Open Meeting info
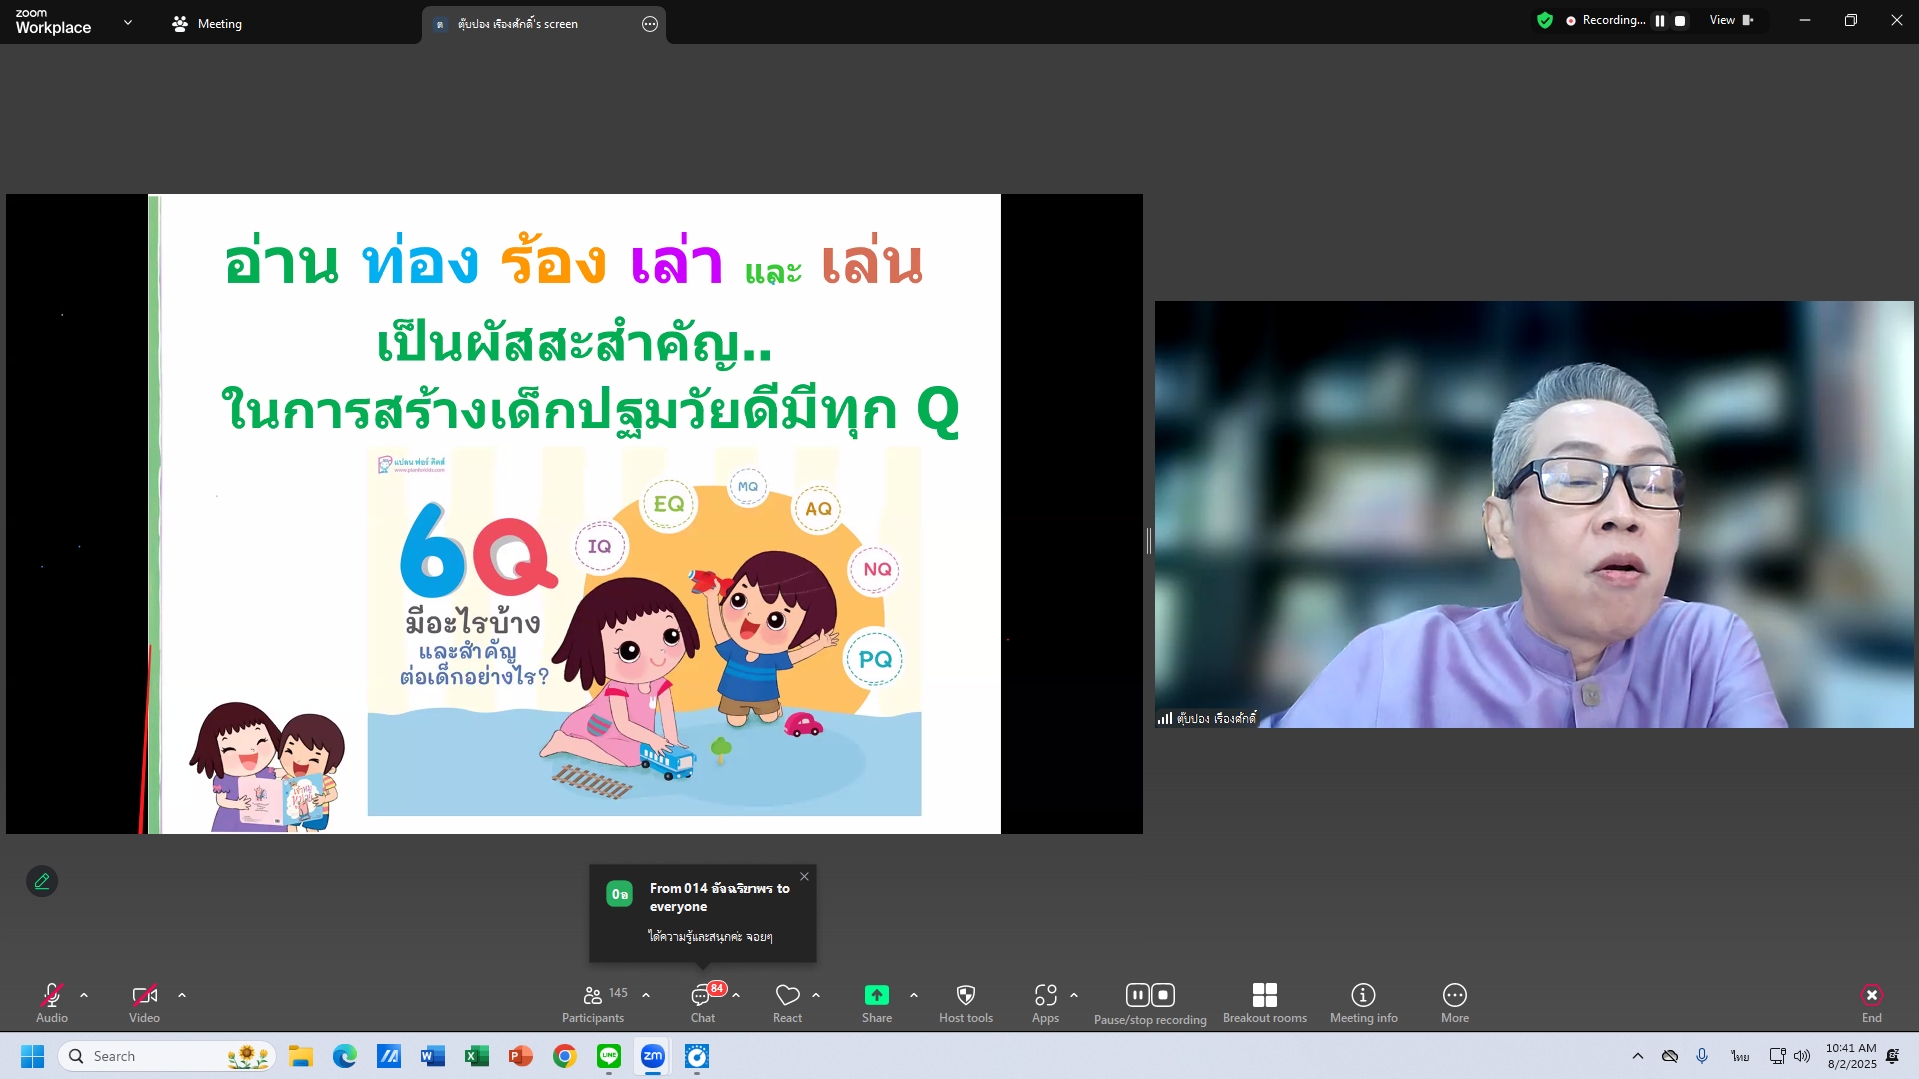 [x=1363, y=1002]
